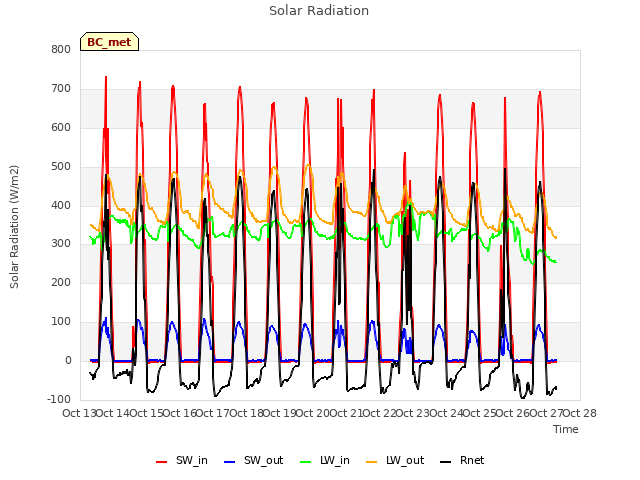640x480 pixels.
Task: Select the Solar Radiation (W/m2) axis label
Action: click(14, 227)
